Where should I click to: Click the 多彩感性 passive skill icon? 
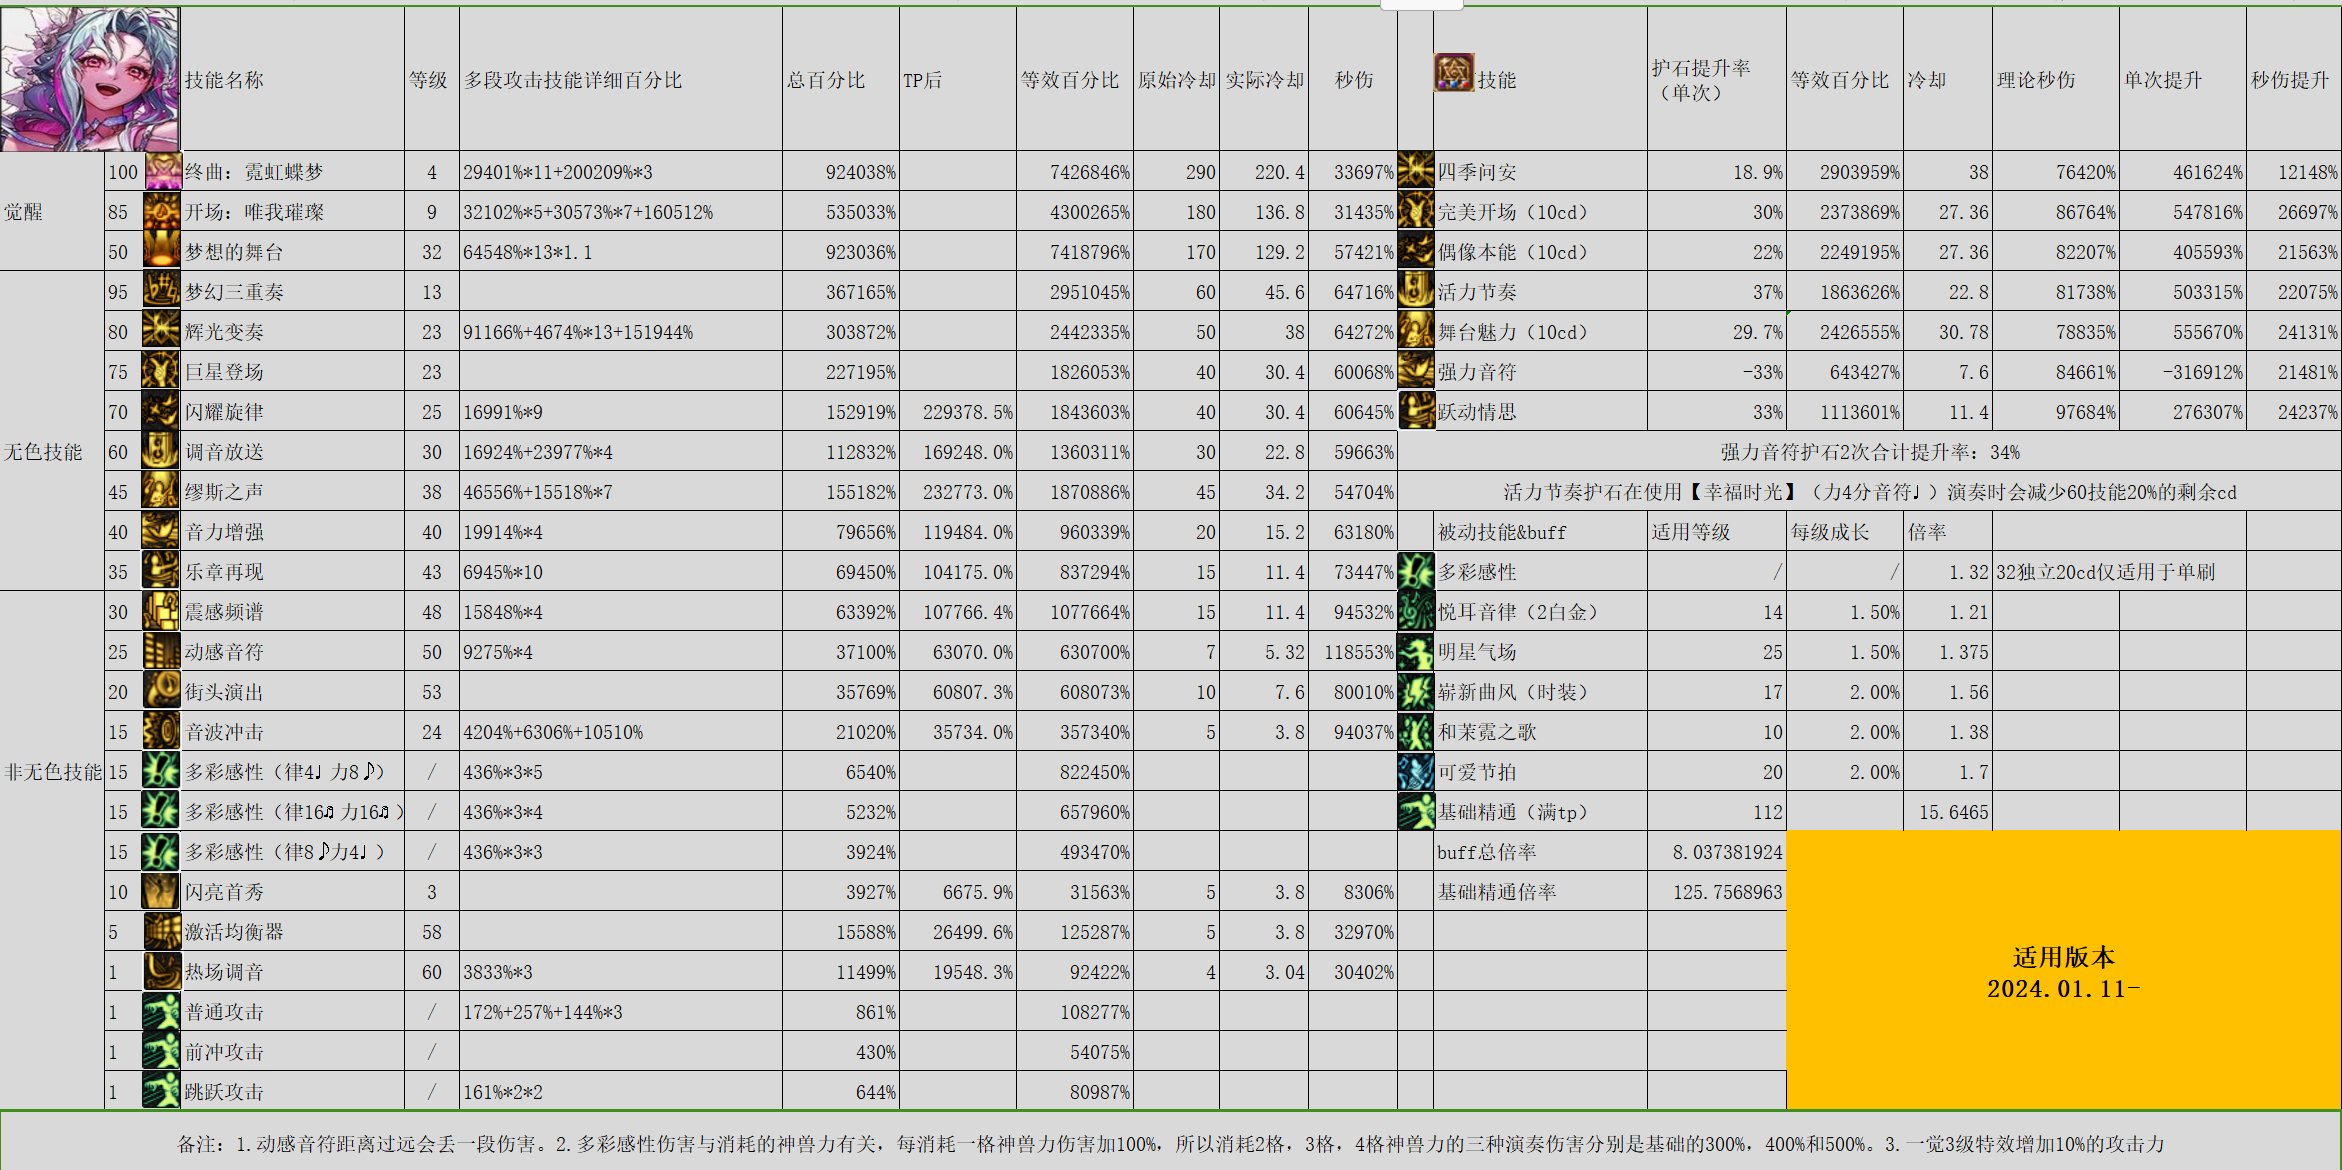(1417, 569)
